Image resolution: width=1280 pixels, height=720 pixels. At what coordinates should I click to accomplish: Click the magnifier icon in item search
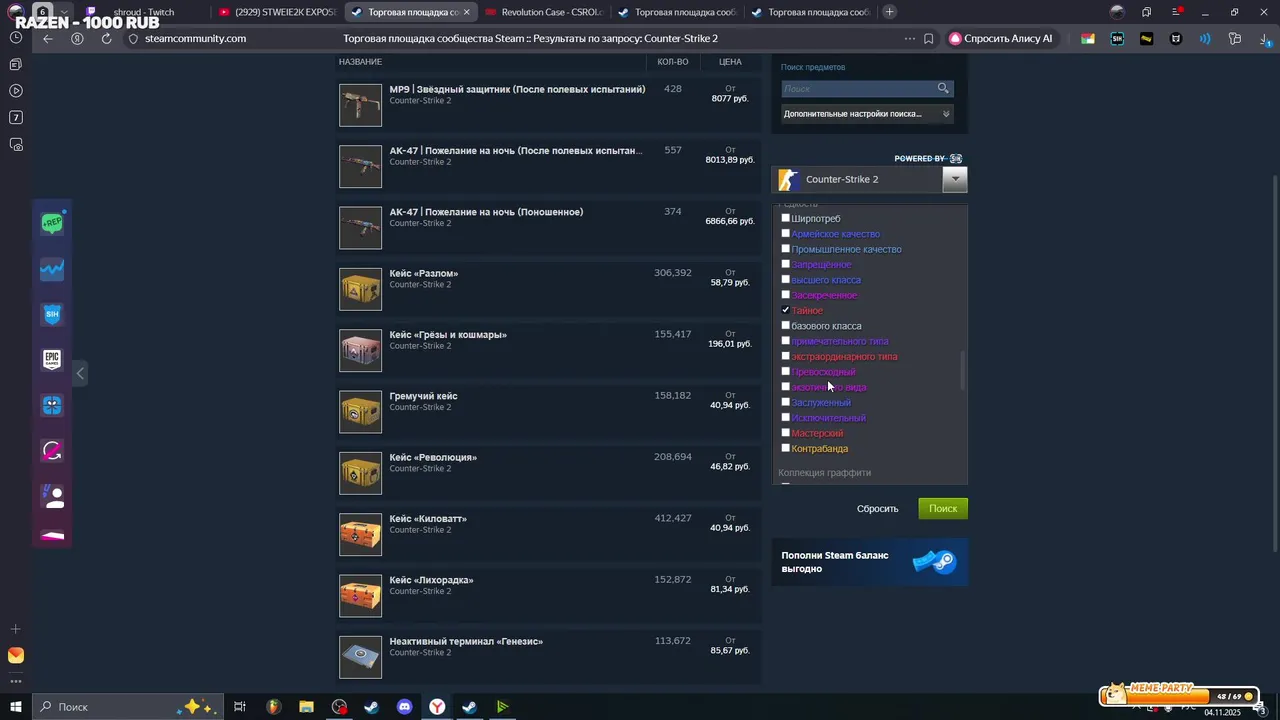(x=943, y=89)
